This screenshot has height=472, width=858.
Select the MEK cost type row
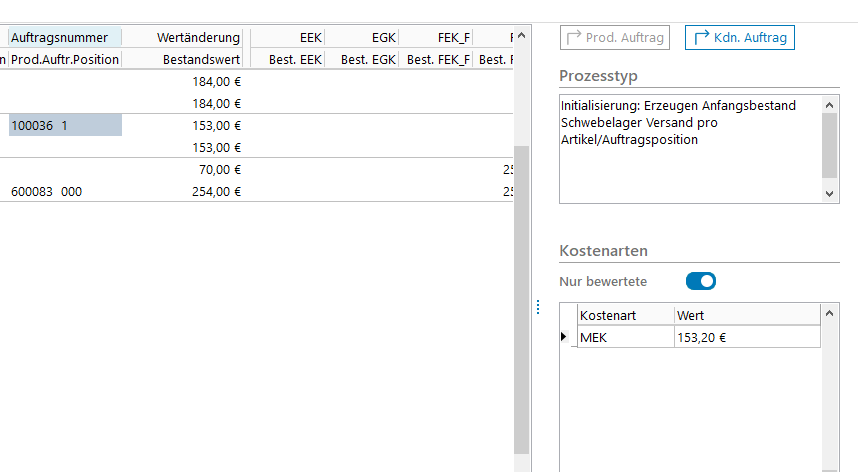625,338
